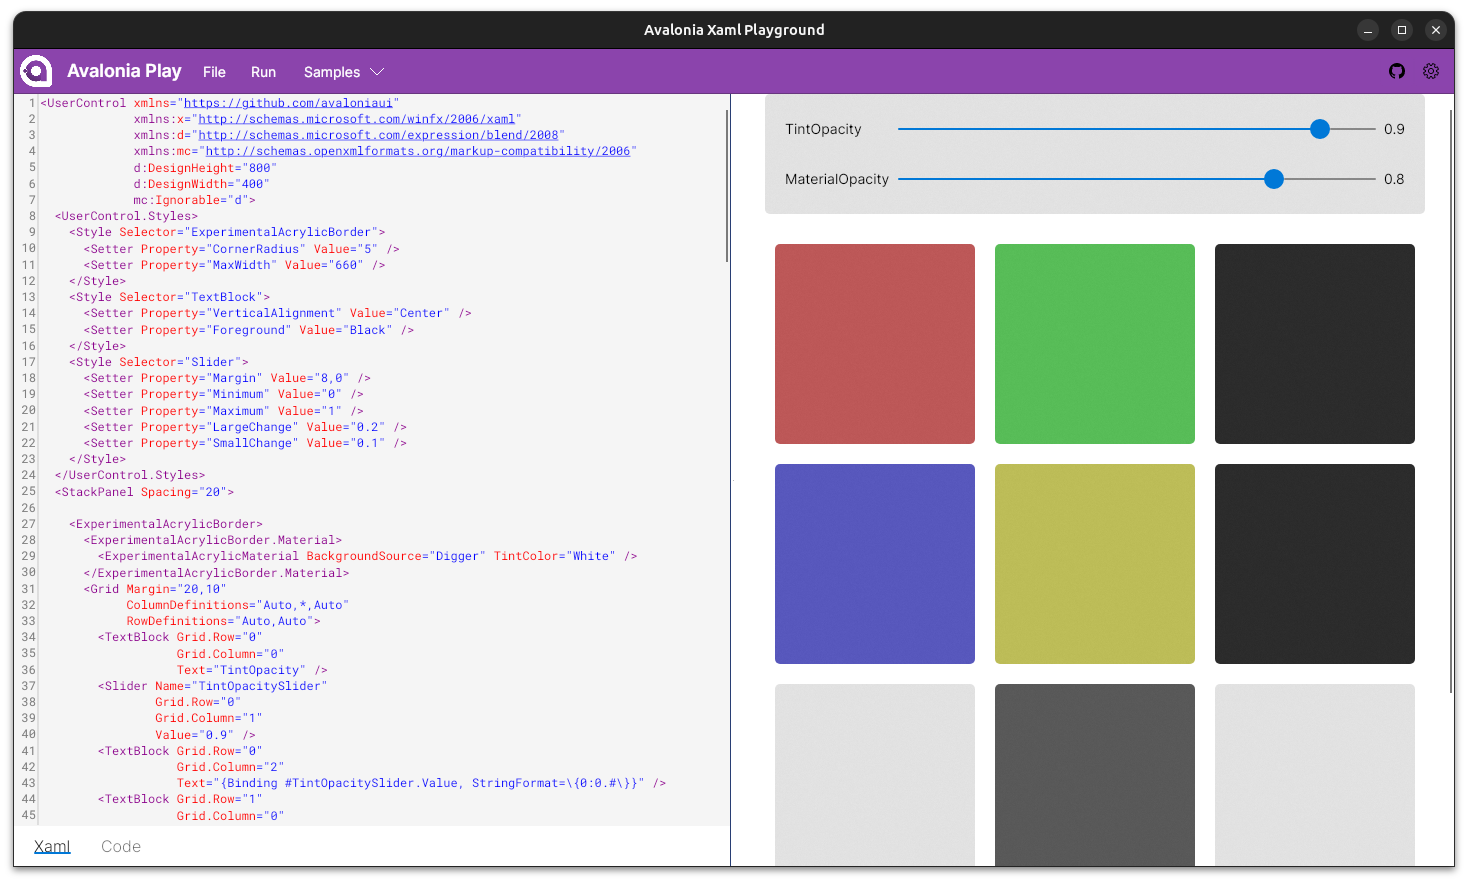Click the Avalonia Play logo icon
This screenshot has height=883, width=1468.
(x=36, y=71)
